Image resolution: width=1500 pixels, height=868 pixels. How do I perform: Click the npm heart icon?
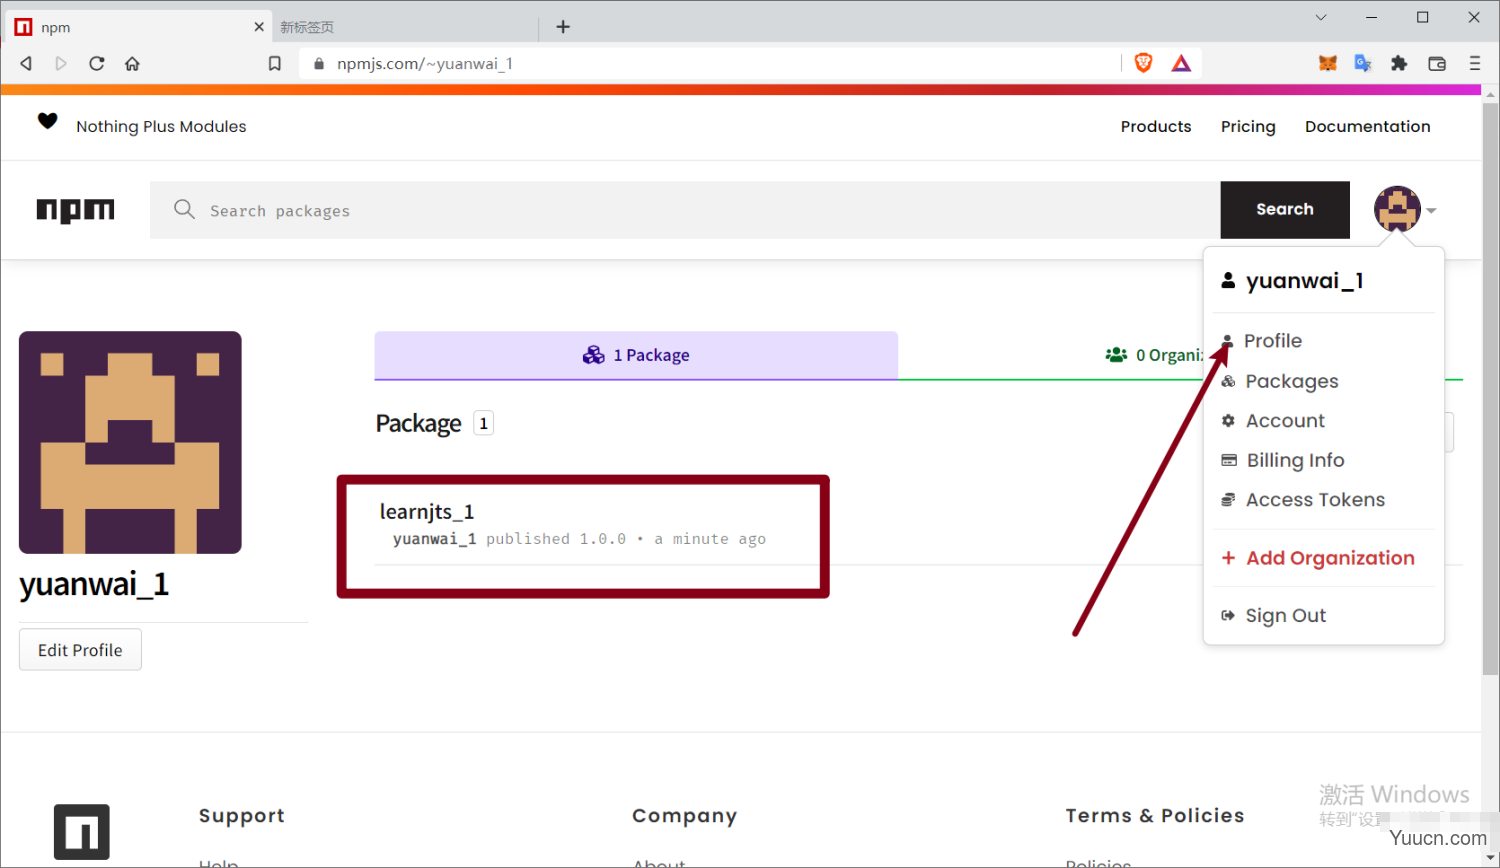tap(47, 121)
